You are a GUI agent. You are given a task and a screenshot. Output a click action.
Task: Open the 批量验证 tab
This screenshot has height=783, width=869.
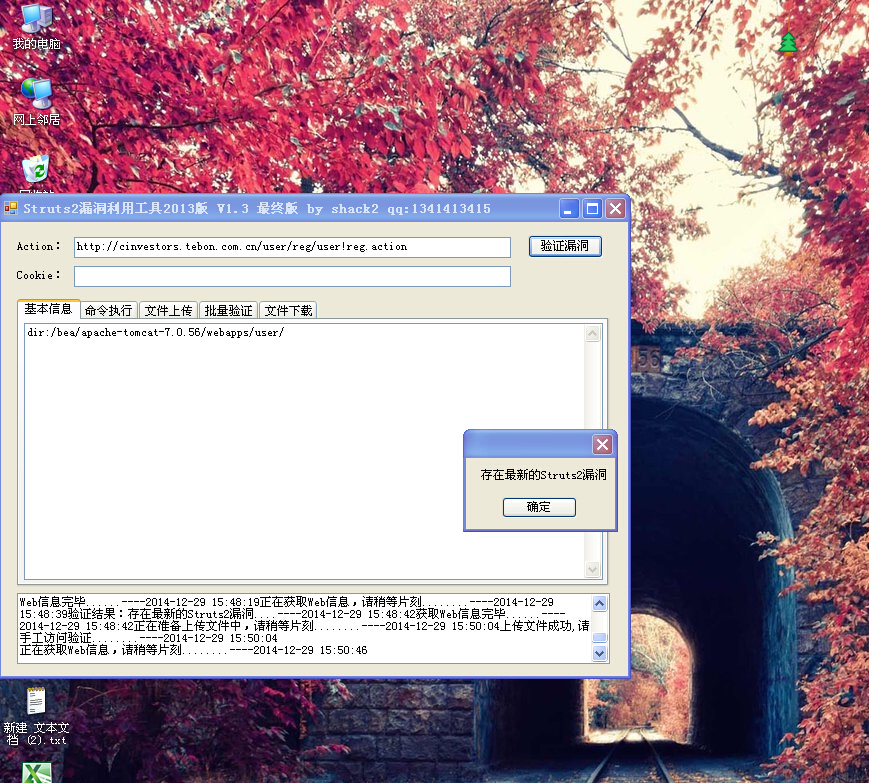228,310
